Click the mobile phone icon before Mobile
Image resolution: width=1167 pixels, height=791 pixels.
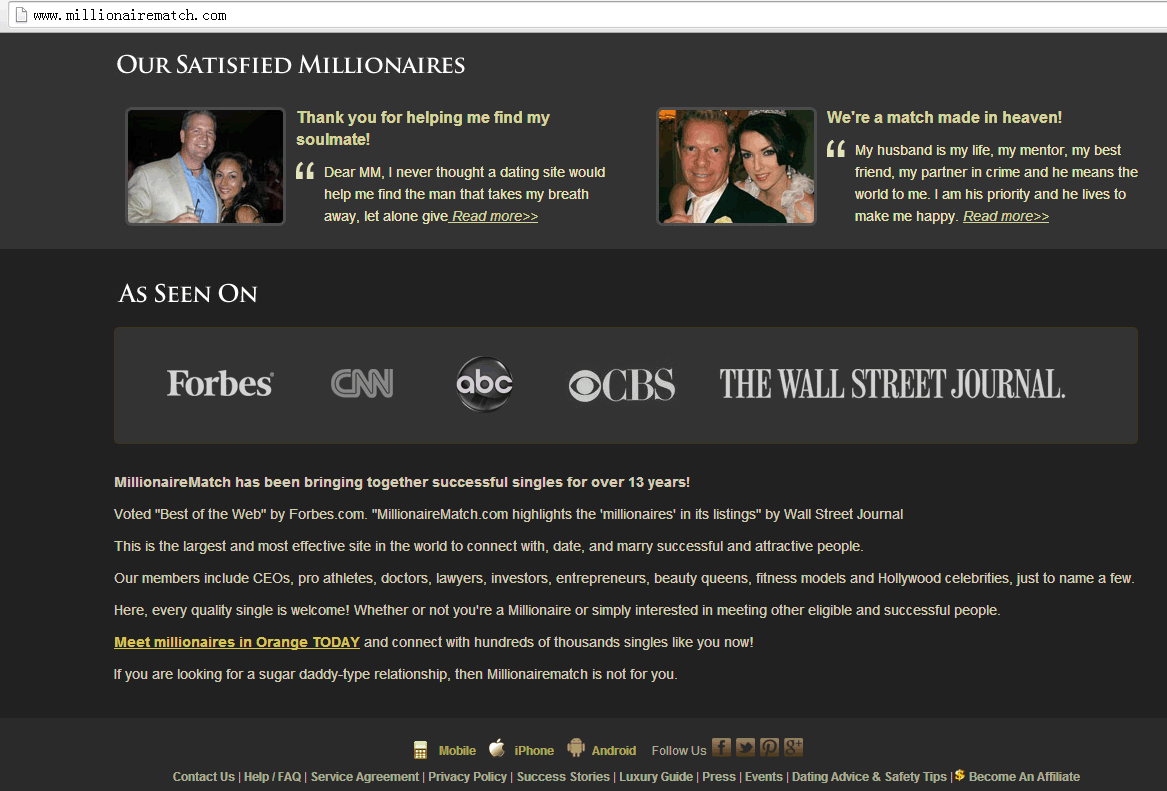421,750
